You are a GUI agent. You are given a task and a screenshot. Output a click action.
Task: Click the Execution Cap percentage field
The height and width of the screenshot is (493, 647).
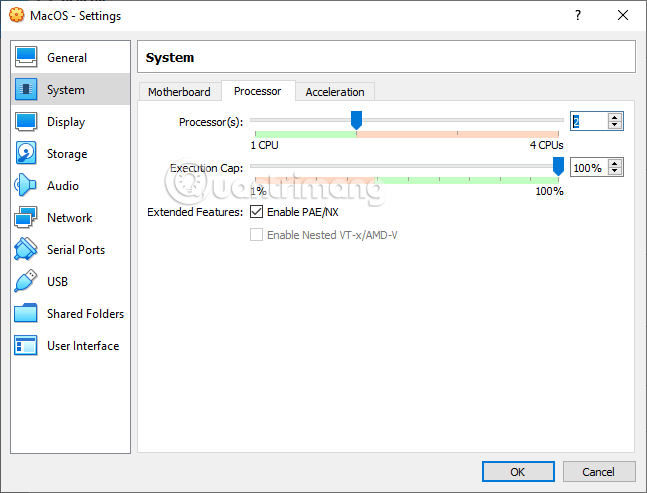[590, 167]
